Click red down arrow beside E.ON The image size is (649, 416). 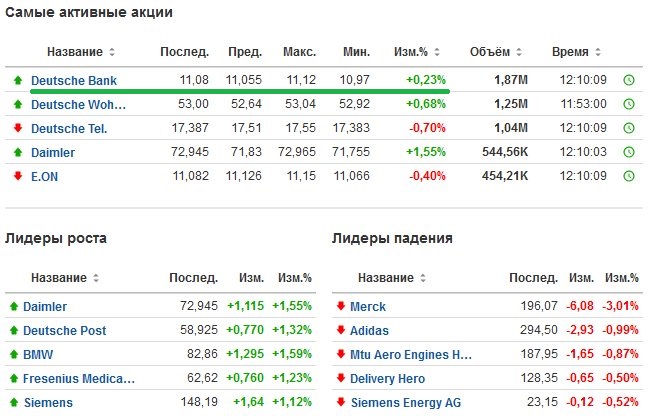(18, 176)
